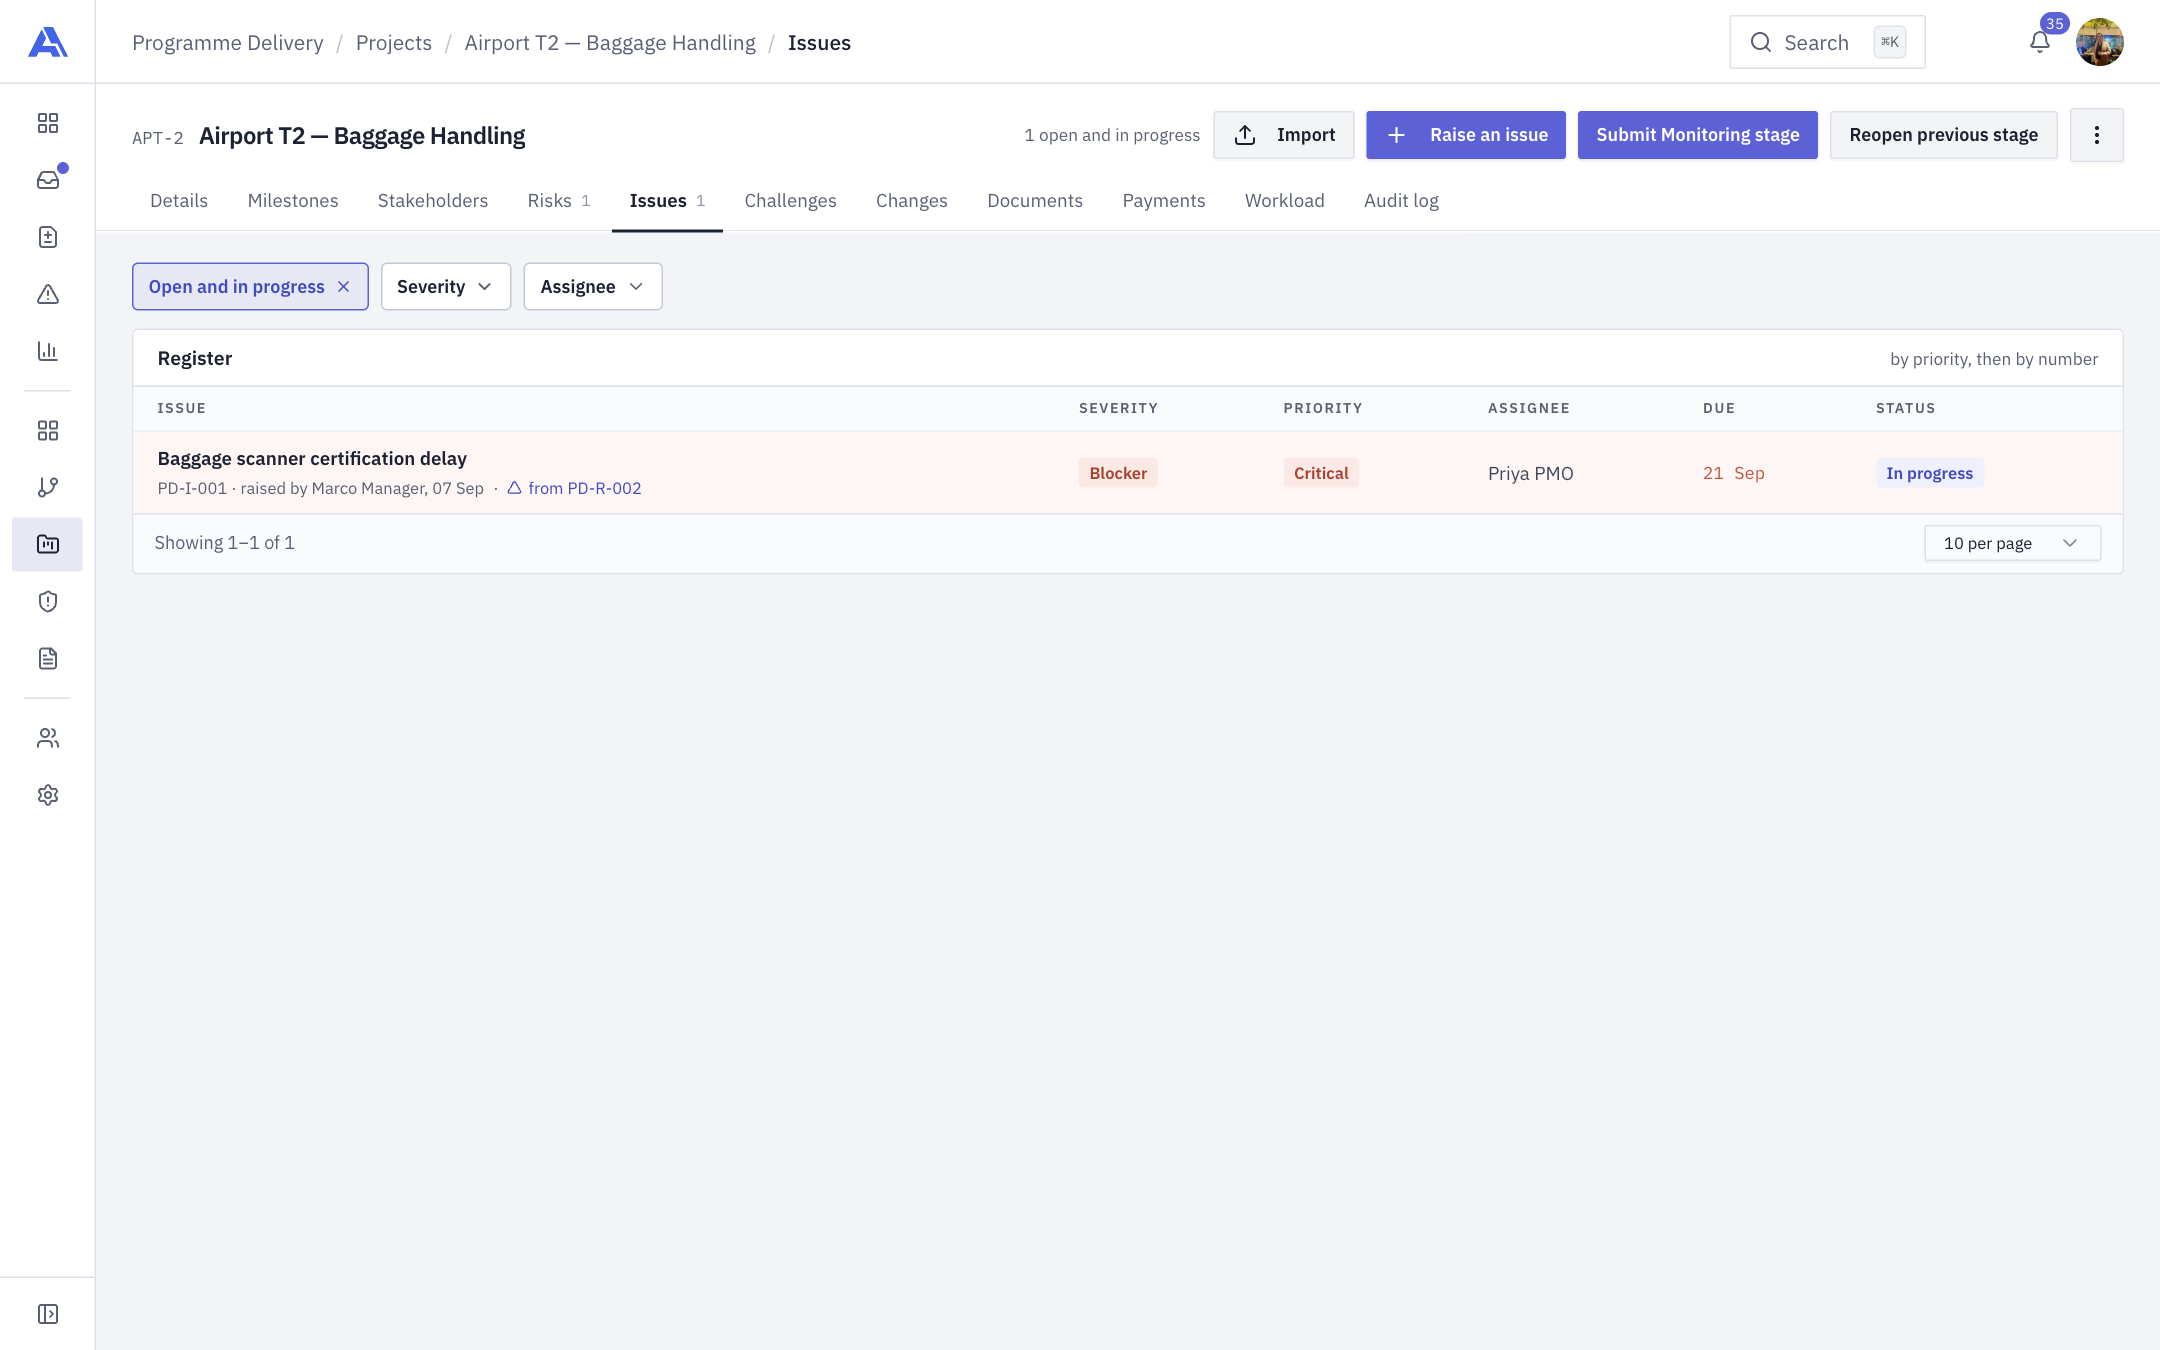2160x1350 pixels.
Task: Open the Risks tab
Action: click(559, 201)
